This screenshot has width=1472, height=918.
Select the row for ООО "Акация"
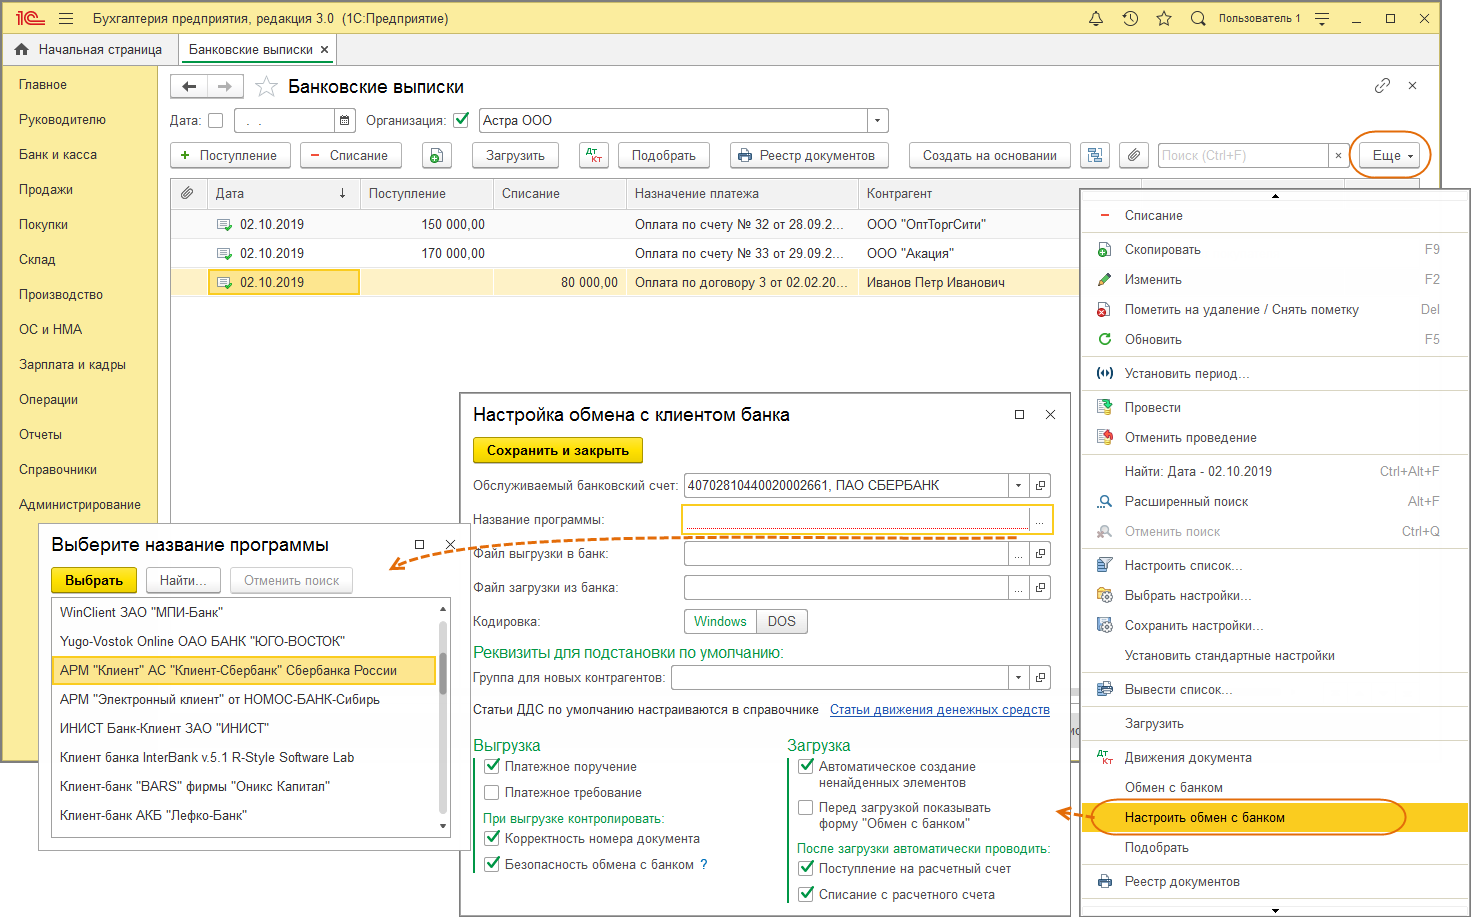tap(625, 253)
